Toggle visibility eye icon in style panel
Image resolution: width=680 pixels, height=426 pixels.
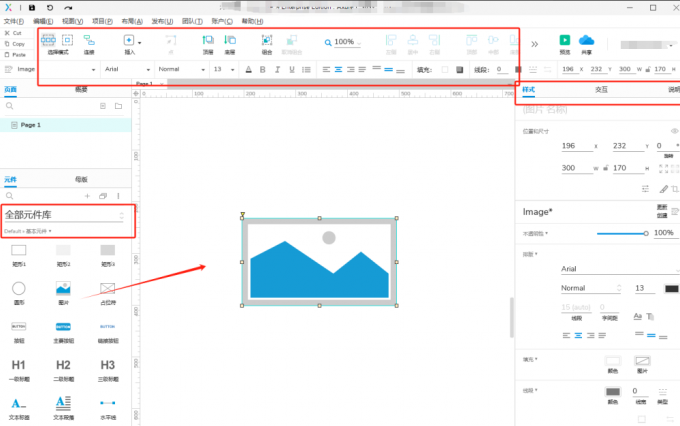click(660, 130)
